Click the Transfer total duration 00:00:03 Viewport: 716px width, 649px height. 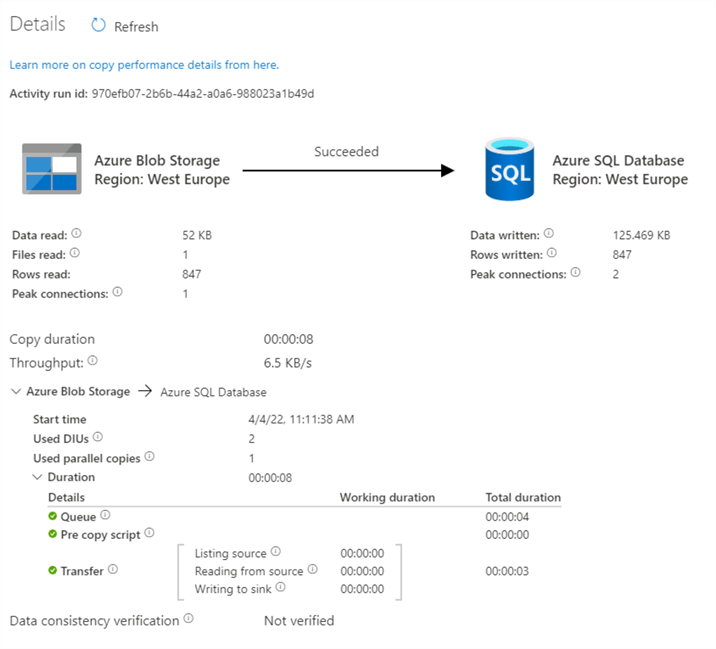tap(507, 571)
